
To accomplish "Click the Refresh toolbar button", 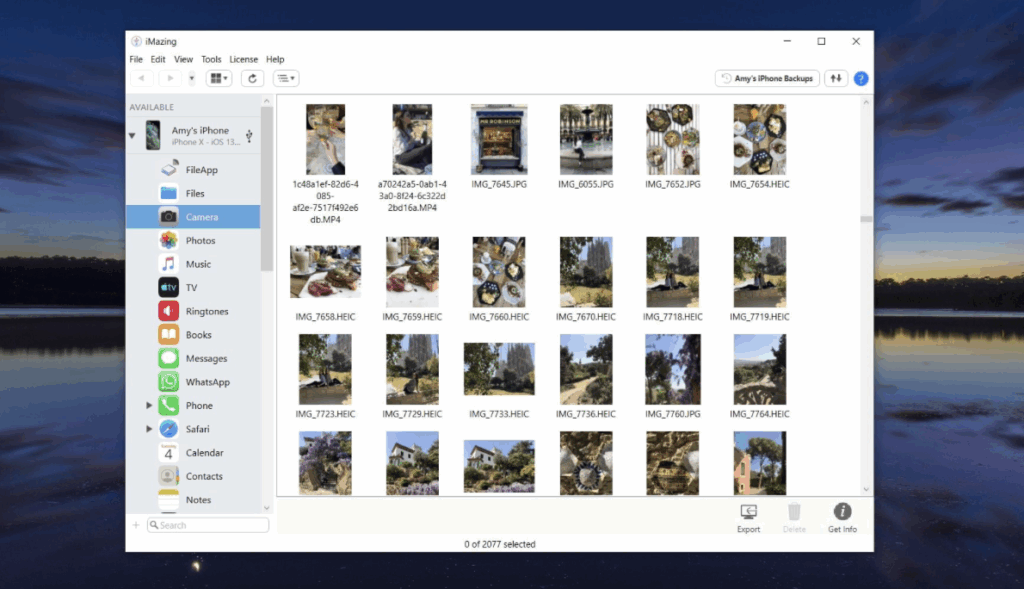I will point(252,78).
